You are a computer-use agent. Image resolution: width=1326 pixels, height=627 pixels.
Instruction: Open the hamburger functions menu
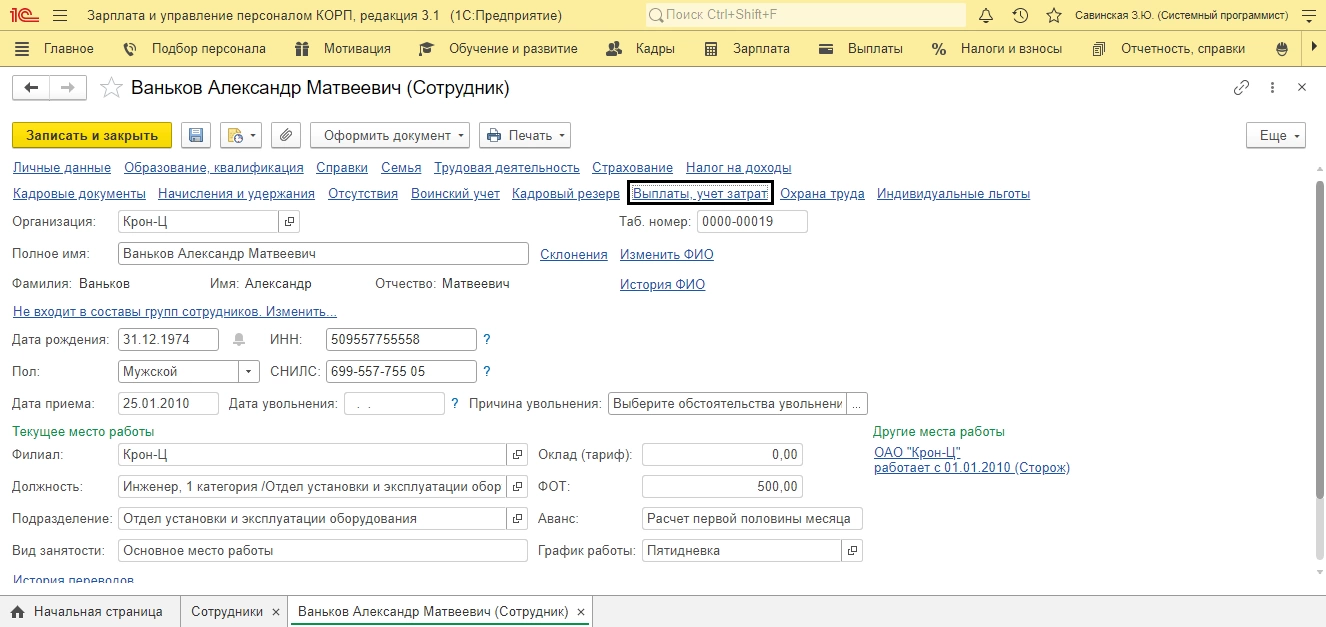59,16
